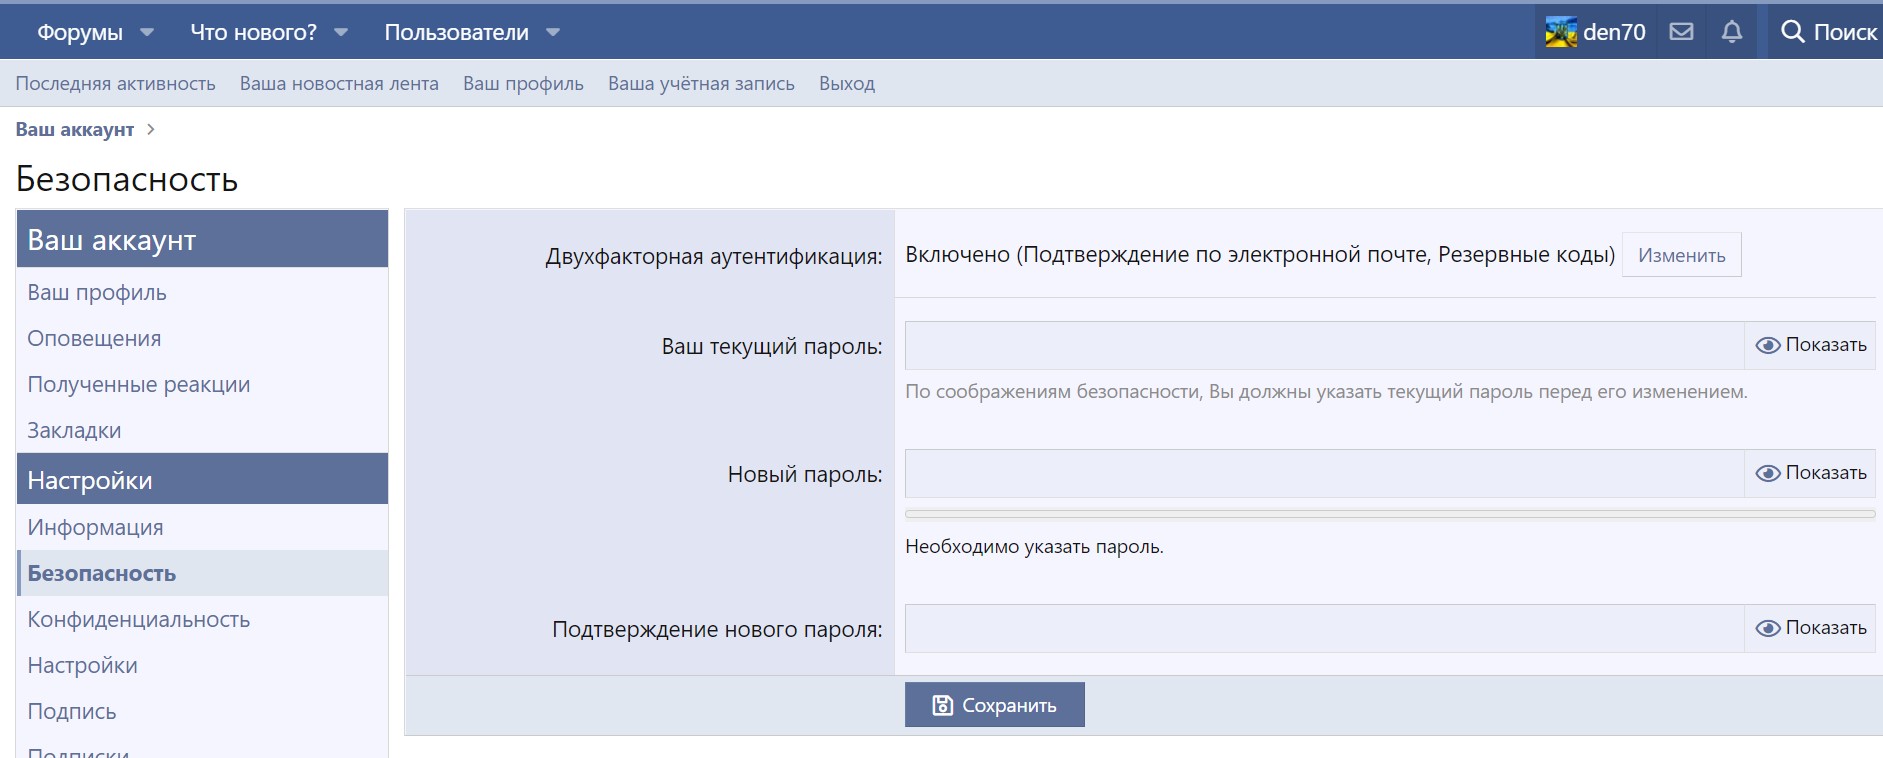Open the envelope messages icon

coord(1682,32)
